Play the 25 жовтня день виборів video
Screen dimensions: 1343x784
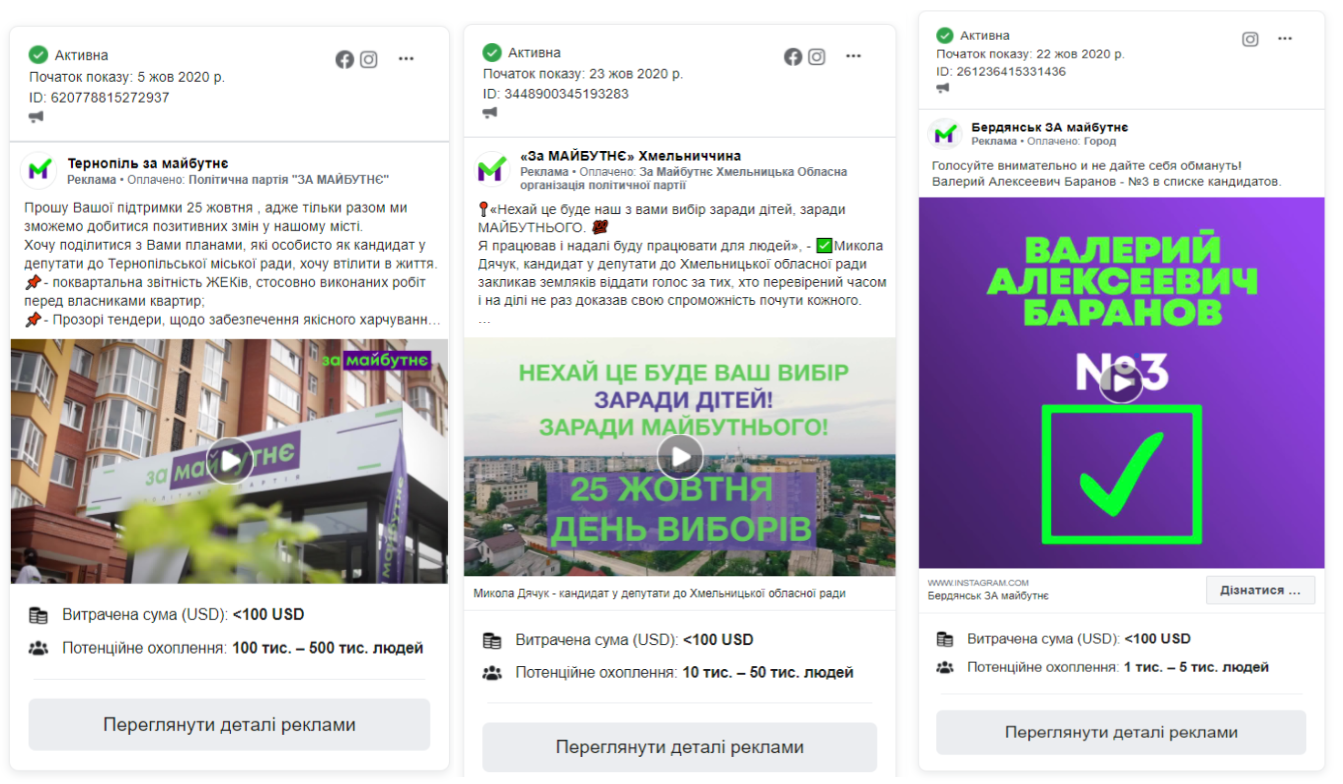(681, 457)
